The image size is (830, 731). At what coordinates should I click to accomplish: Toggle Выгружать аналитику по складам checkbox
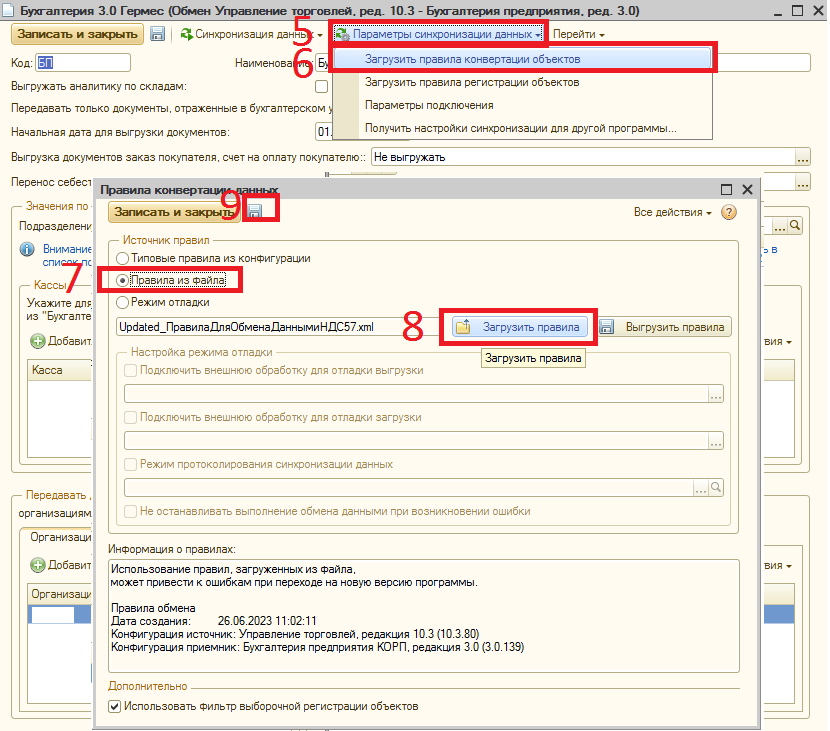(321, 86)
